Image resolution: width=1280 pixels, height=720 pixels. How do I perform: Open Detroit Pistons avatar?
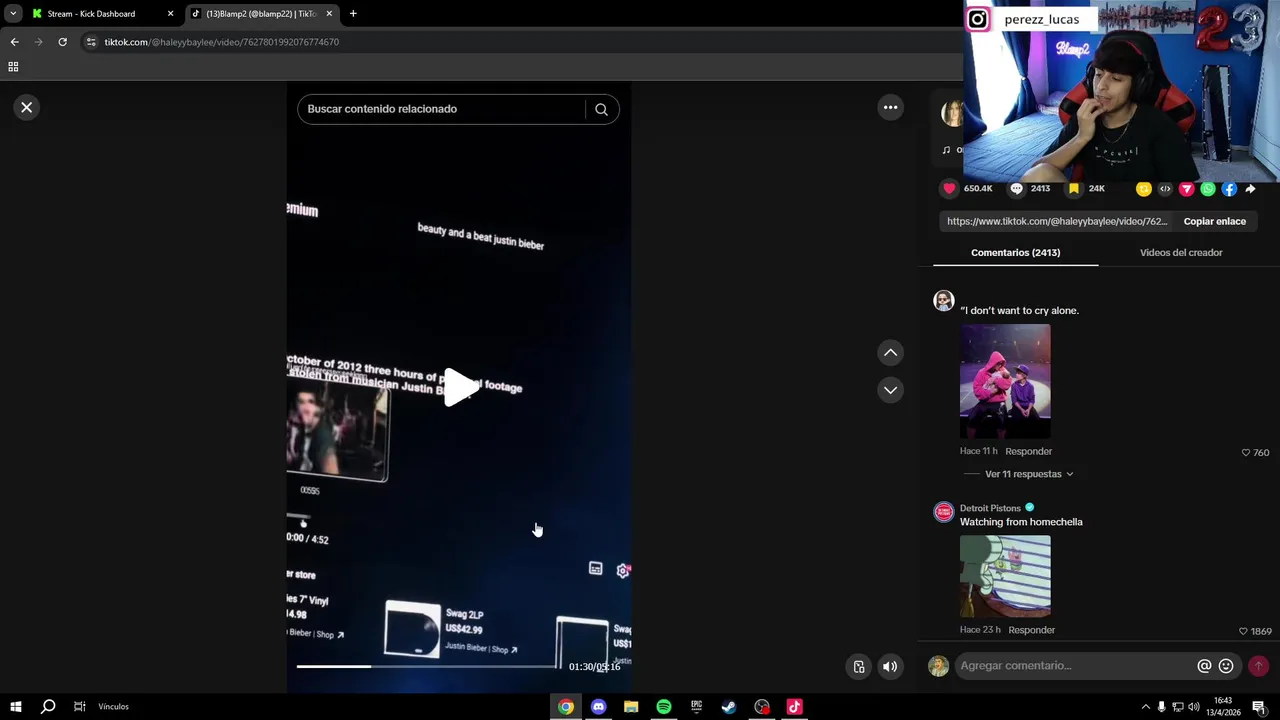943,512
